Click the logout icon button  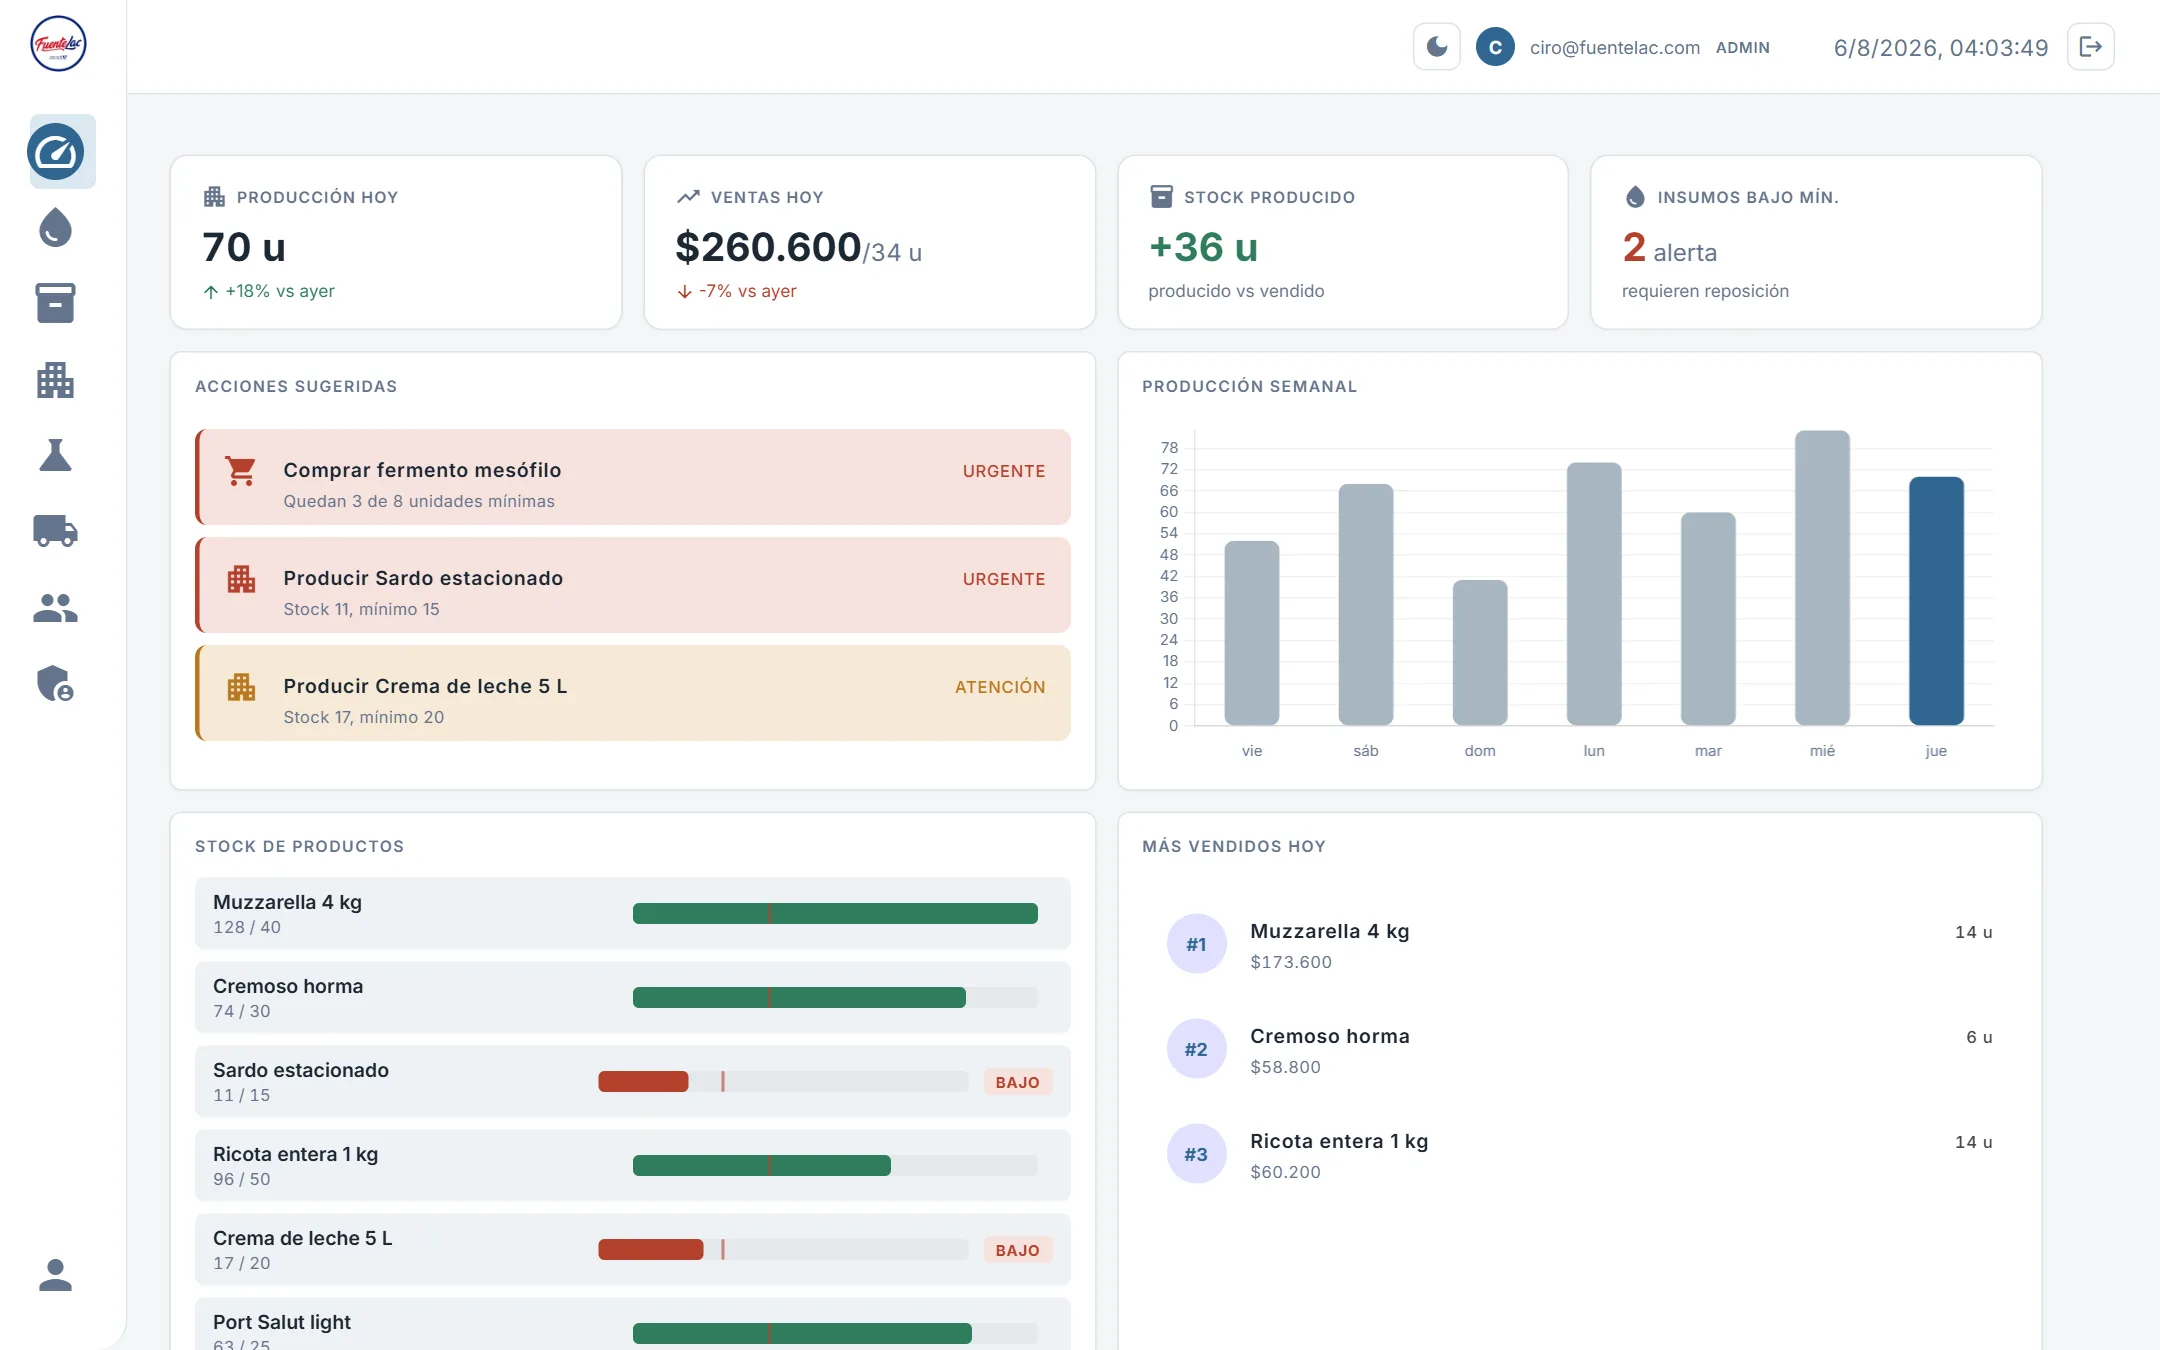pyautogui.click(x=2091, y=47)
